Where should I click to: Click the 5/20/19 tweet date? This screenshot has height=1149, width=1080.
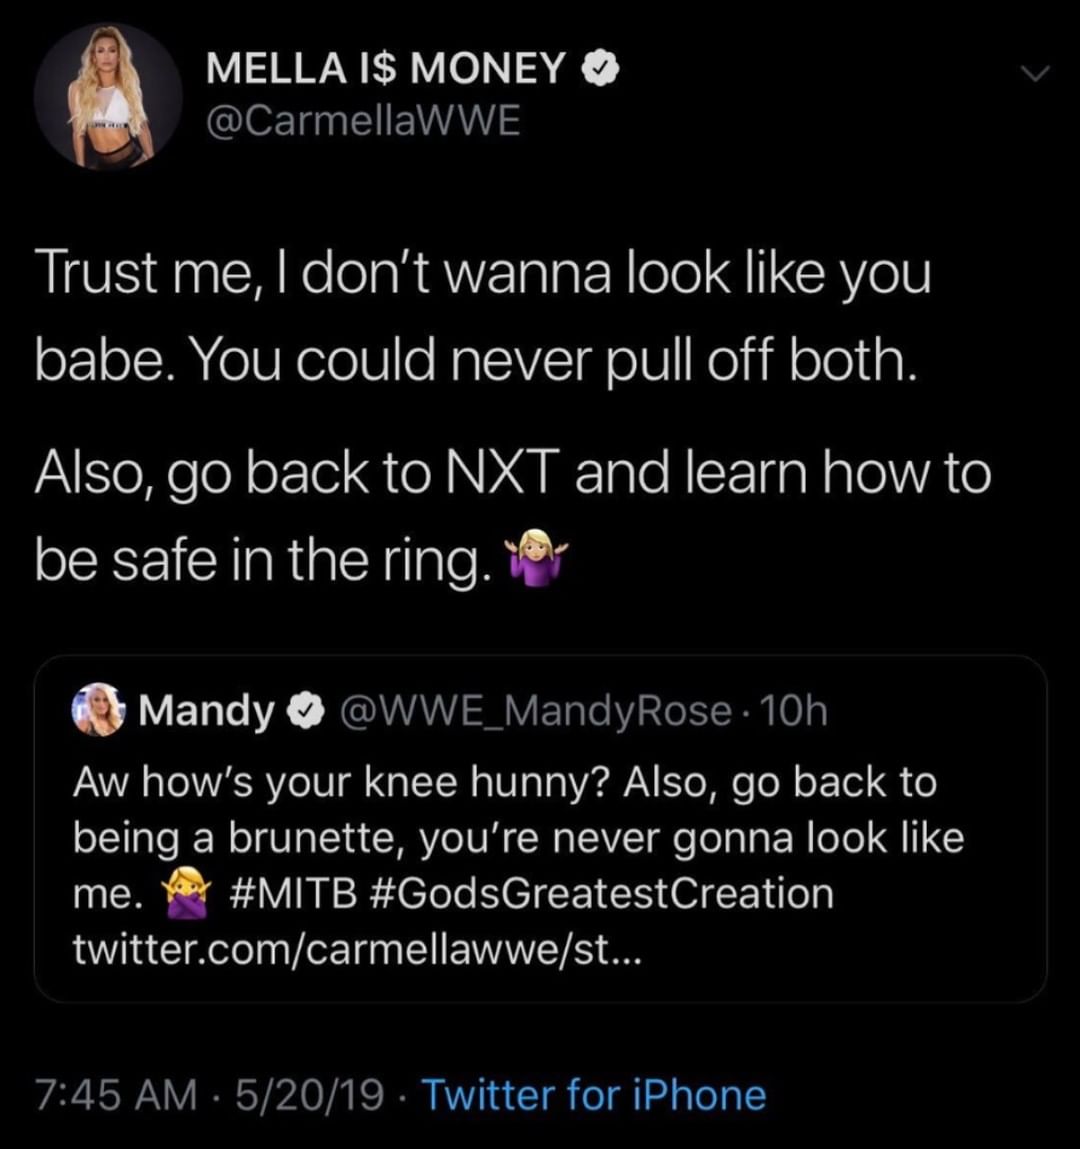click(309, 1095)
